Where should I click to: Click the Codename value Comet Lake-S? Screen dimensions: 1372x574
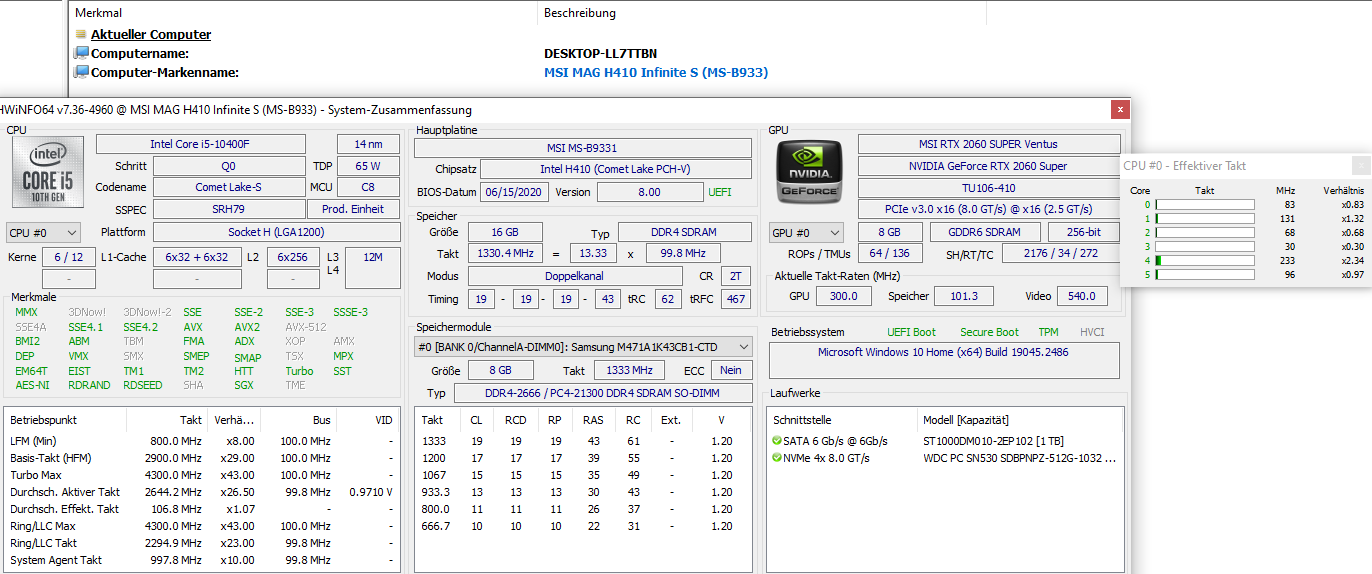229,187
